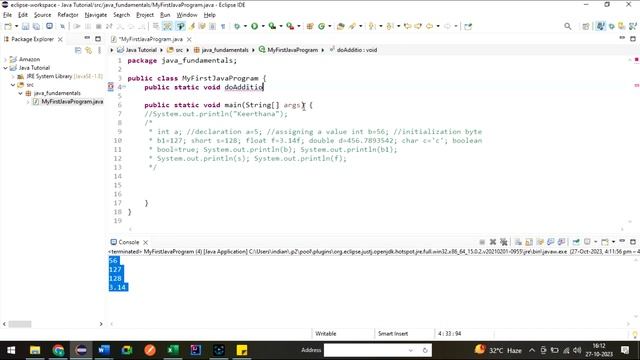Click the error marker on line 4
Viewport: 640px width, 360px height.
pyautogui.click(x=111, y=87)
